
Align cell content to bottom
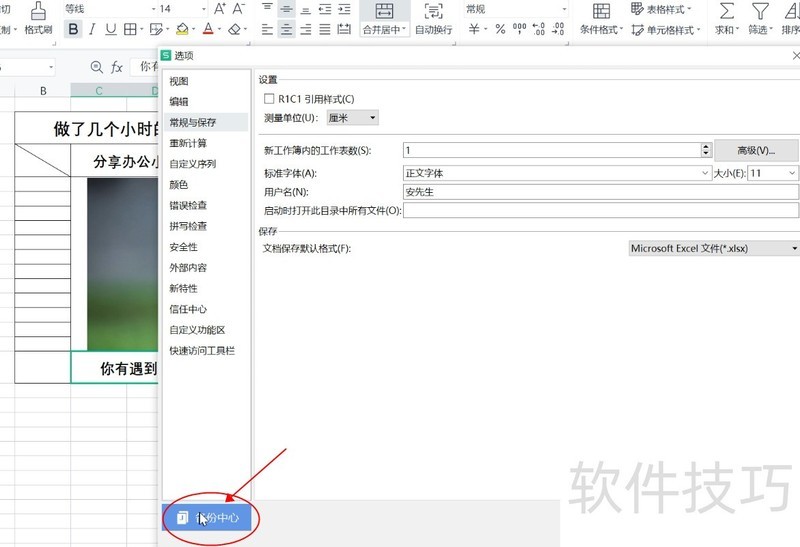(x=306, y=9)
